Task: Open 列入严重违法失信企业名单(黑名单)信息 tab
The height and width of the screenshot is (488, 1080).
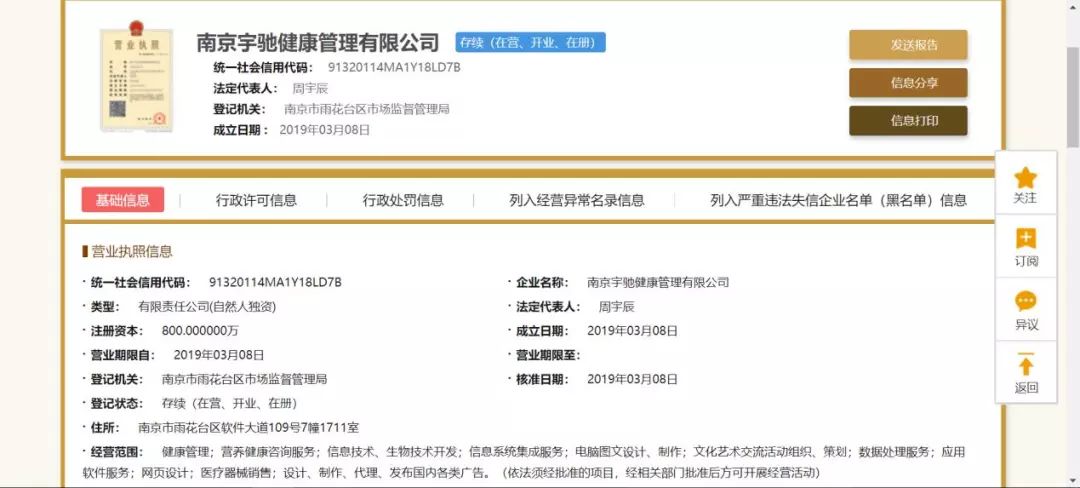Action: point(838,200)
